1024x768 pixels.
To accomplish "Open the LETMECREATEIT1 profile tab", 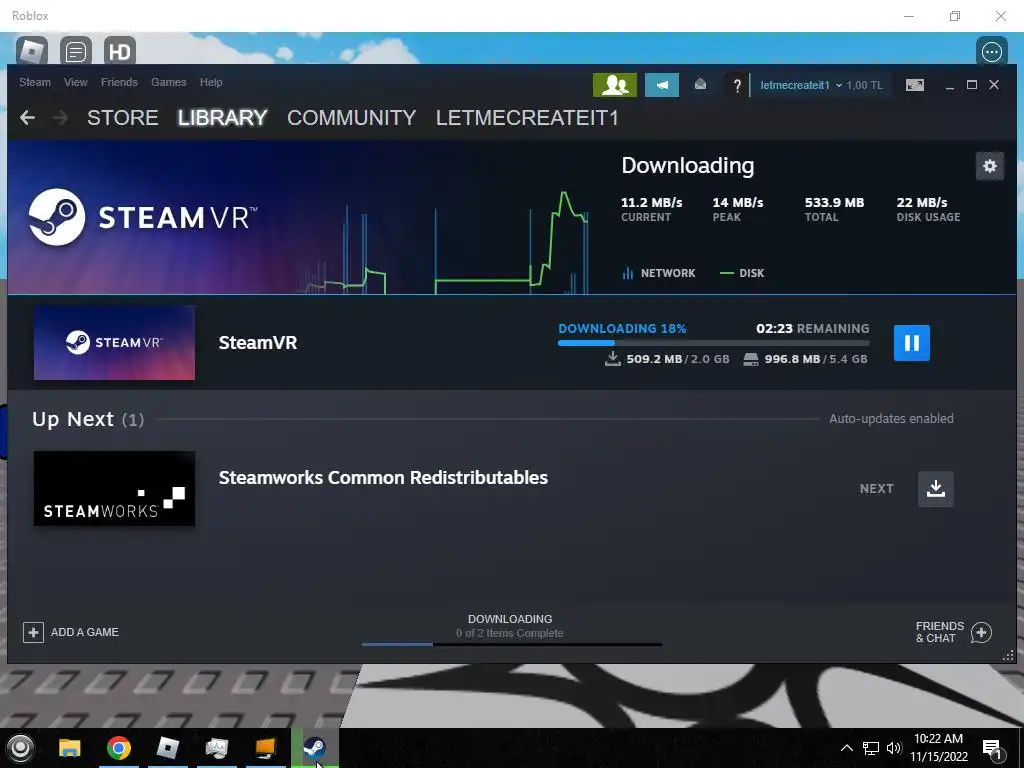I will [527, 118].
